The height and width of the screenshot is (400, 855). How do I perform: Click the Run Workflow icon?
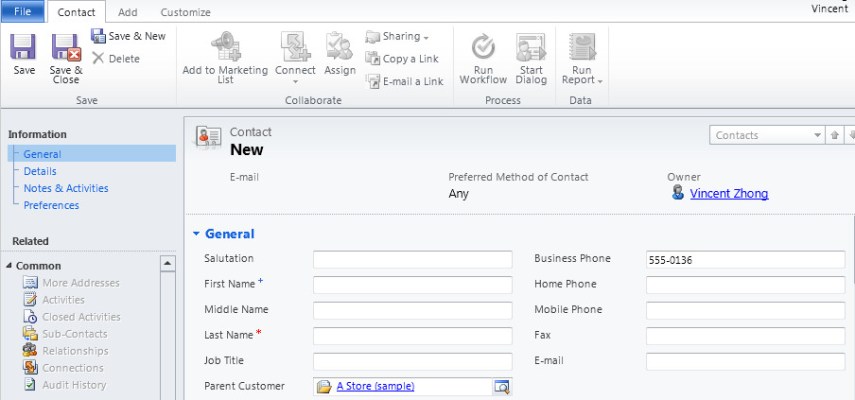483,46
